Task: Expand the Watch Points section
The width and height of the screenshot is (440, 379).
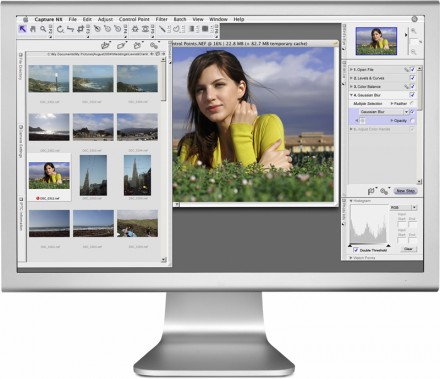Action: (x=351, y=258)
